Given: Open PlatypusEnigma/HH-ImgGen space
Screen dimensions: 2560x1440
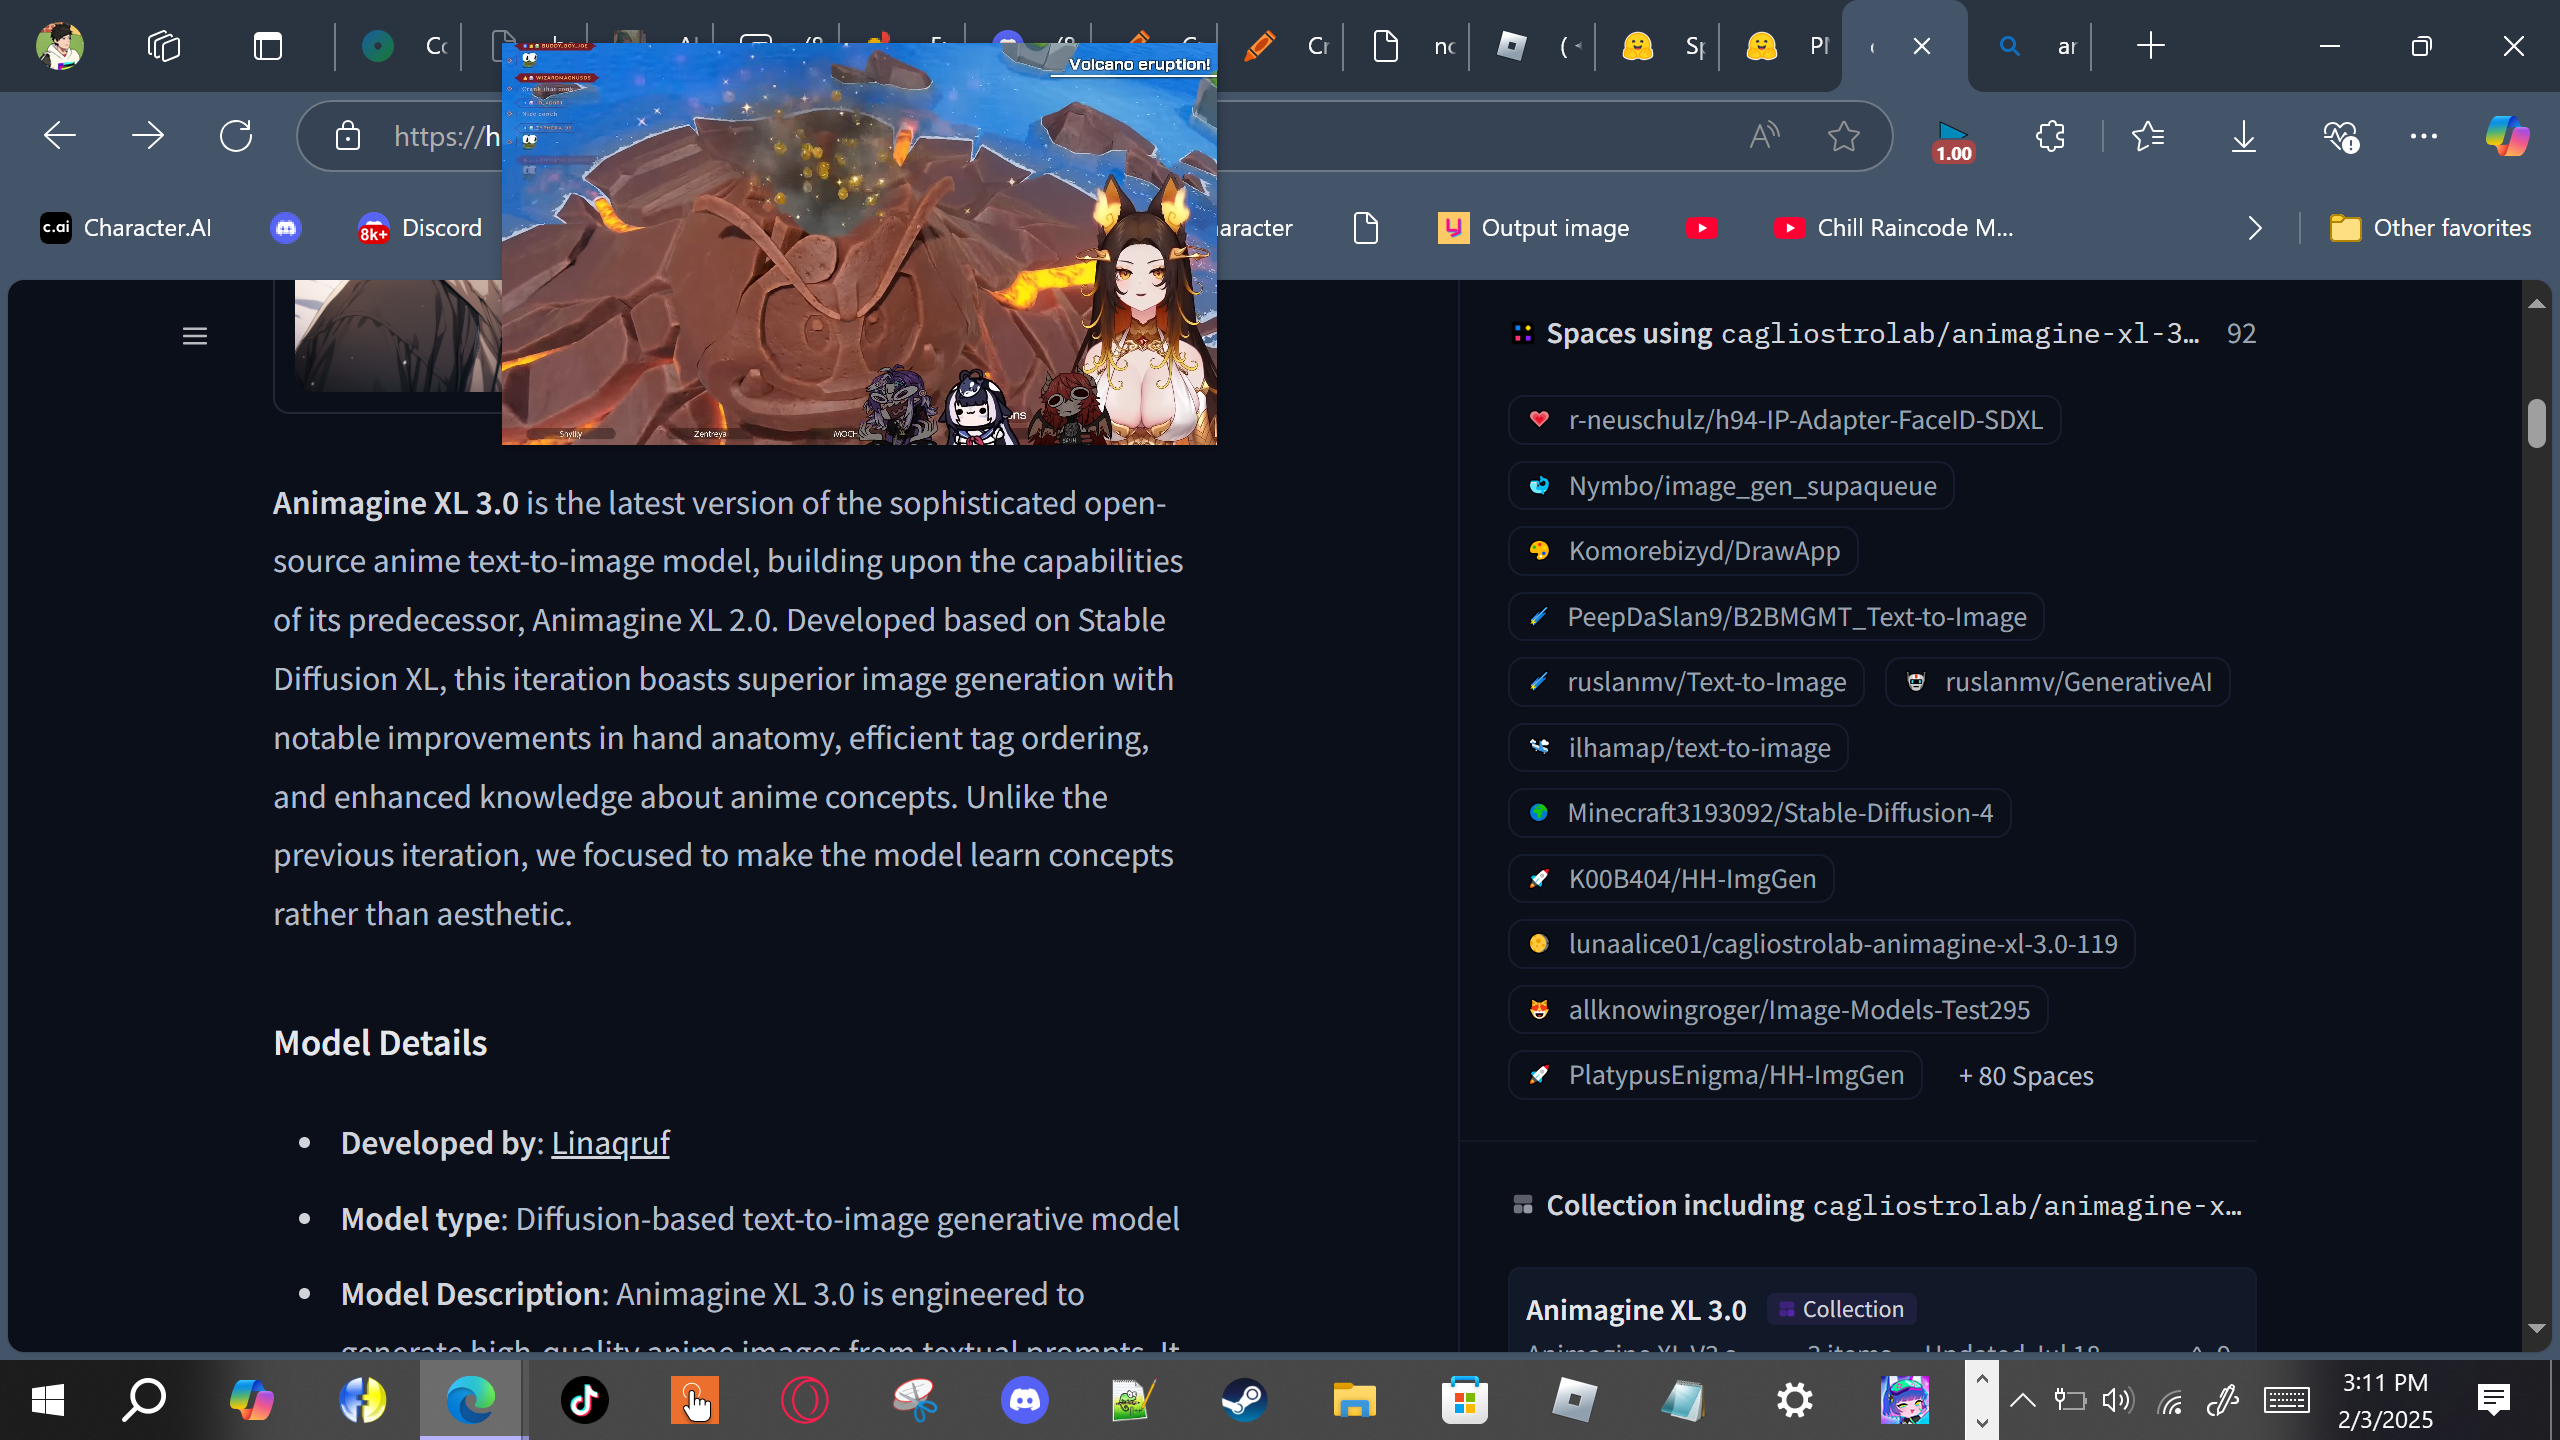Looking at the screenshot, I should coord(1715,1075).
